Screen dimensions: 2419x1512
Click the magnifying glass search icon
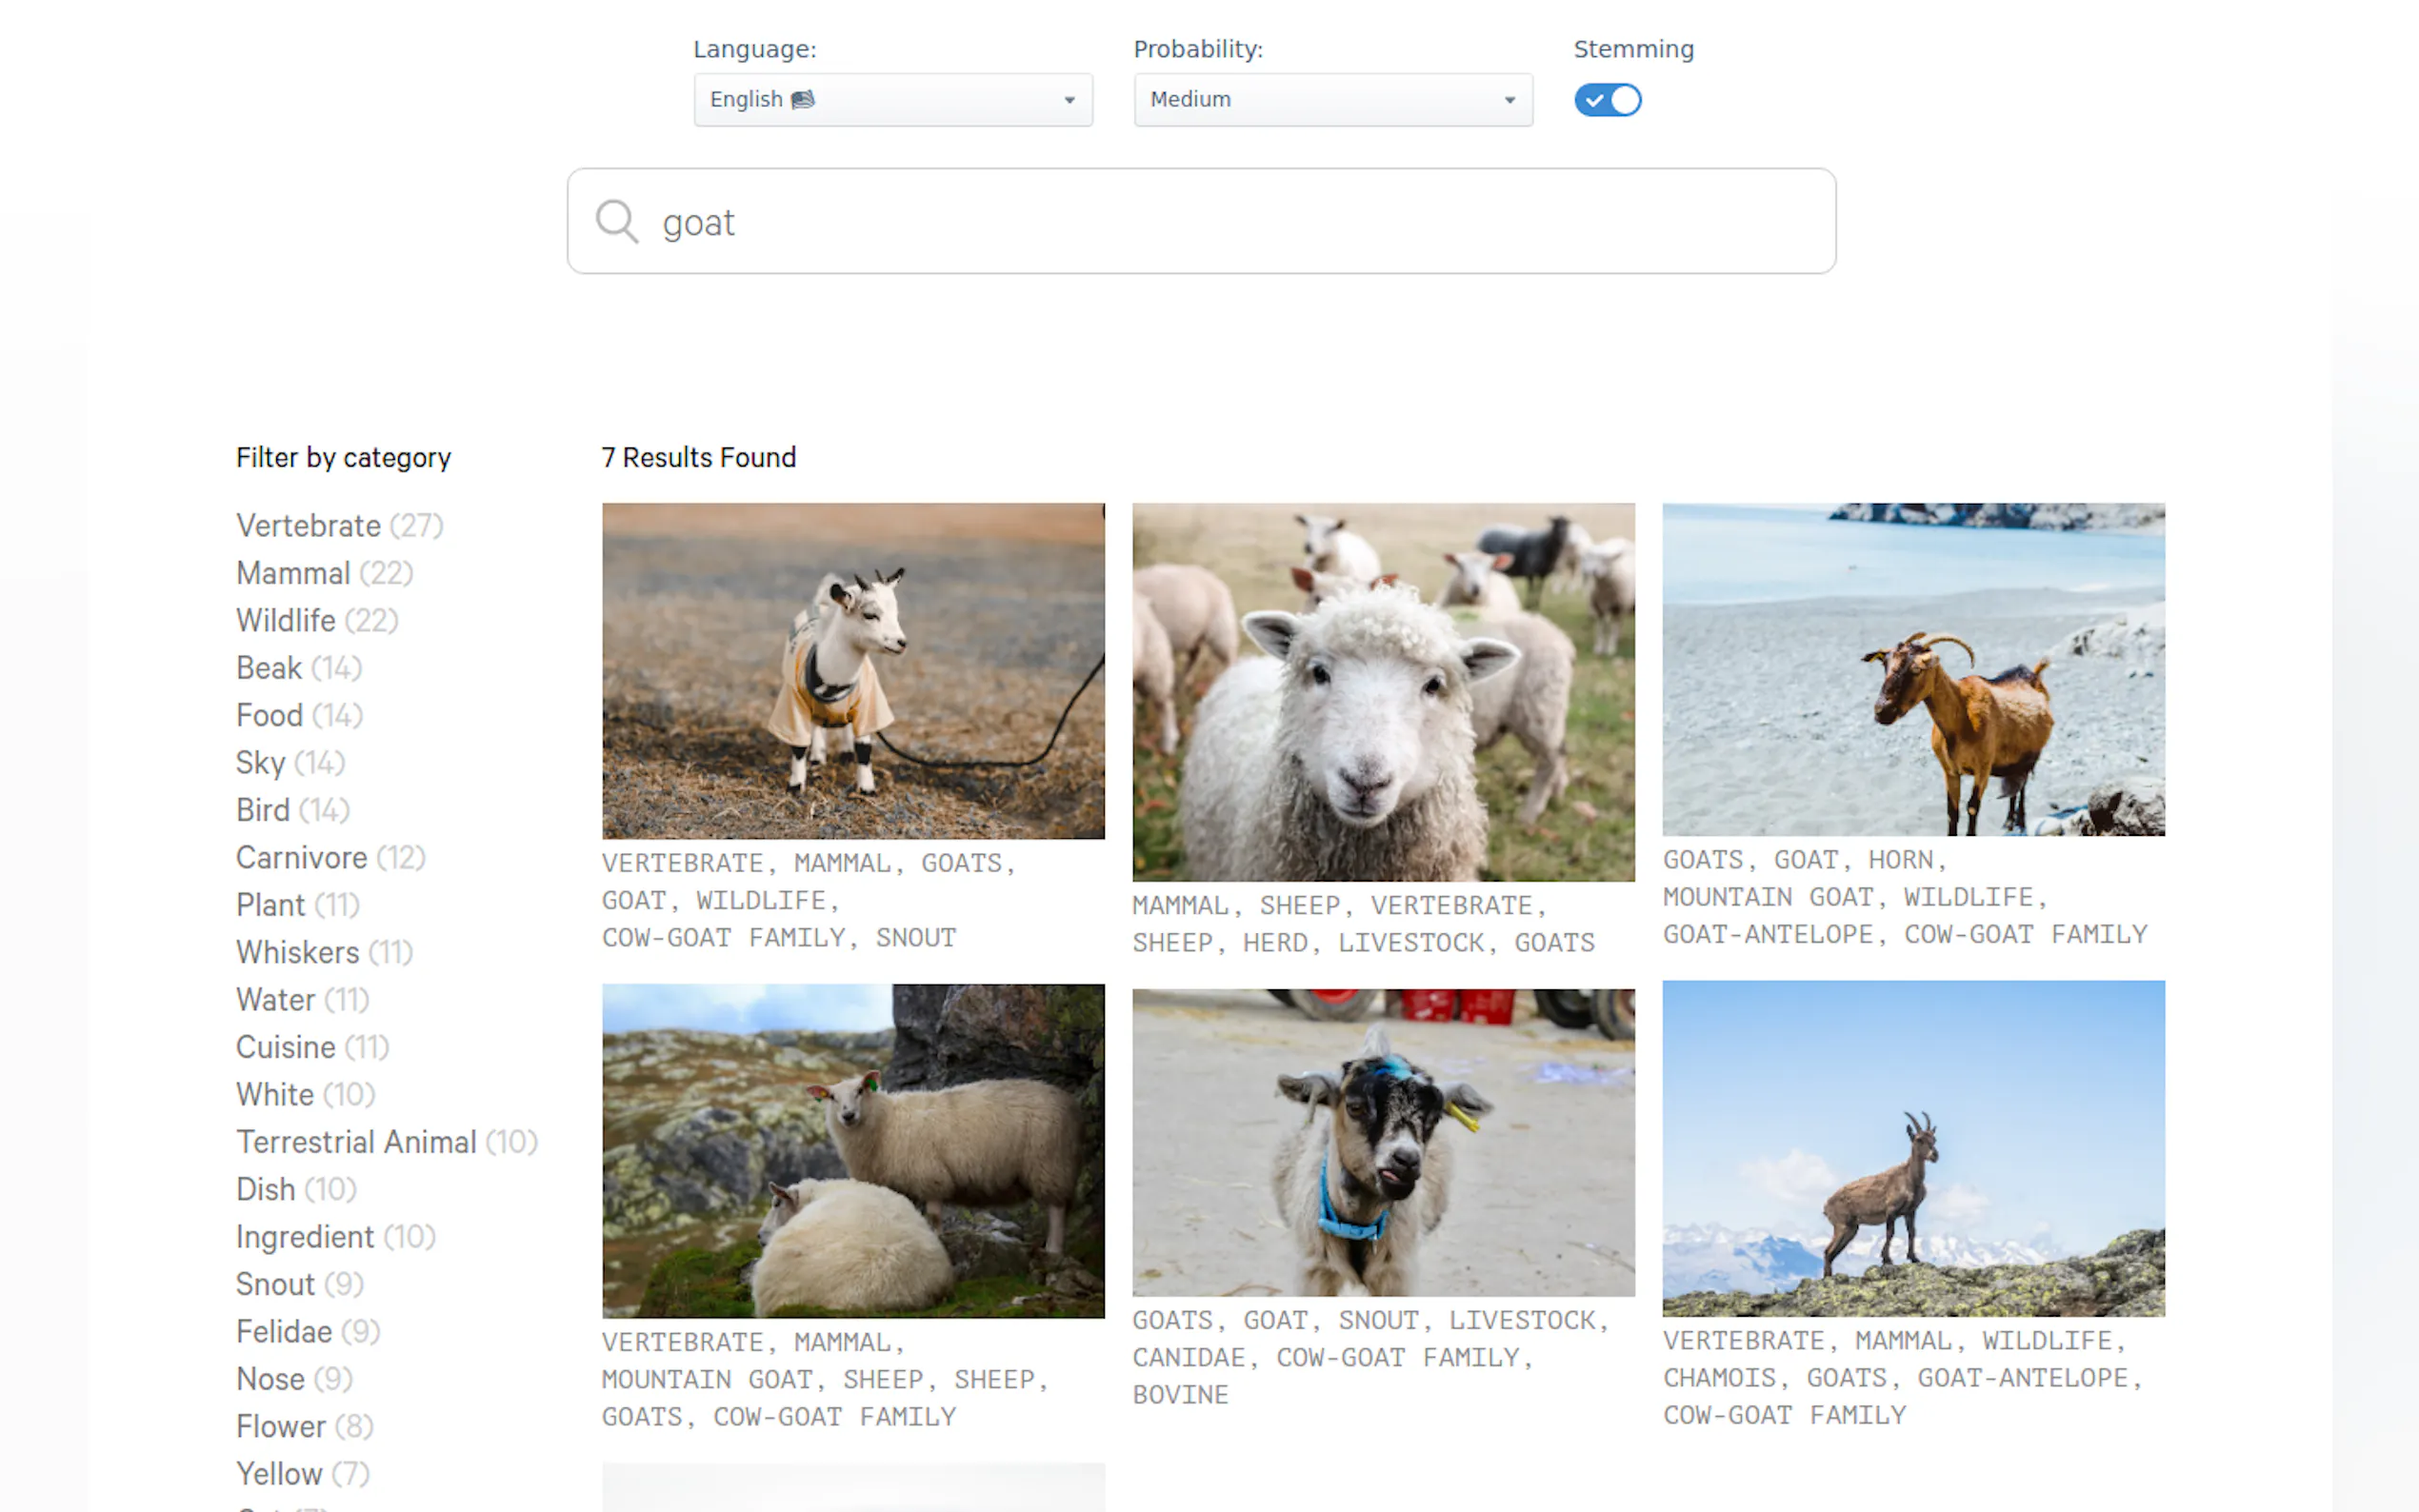(x=616, y=221)
